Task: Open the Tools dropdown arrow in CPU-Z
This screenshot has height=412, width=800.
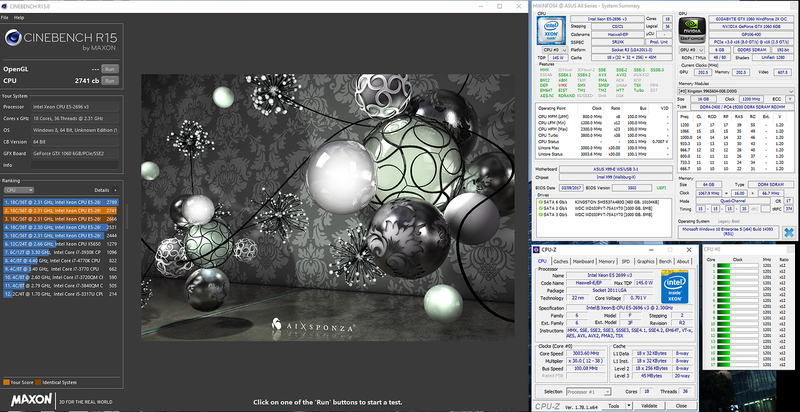Action: pos(629,406)
